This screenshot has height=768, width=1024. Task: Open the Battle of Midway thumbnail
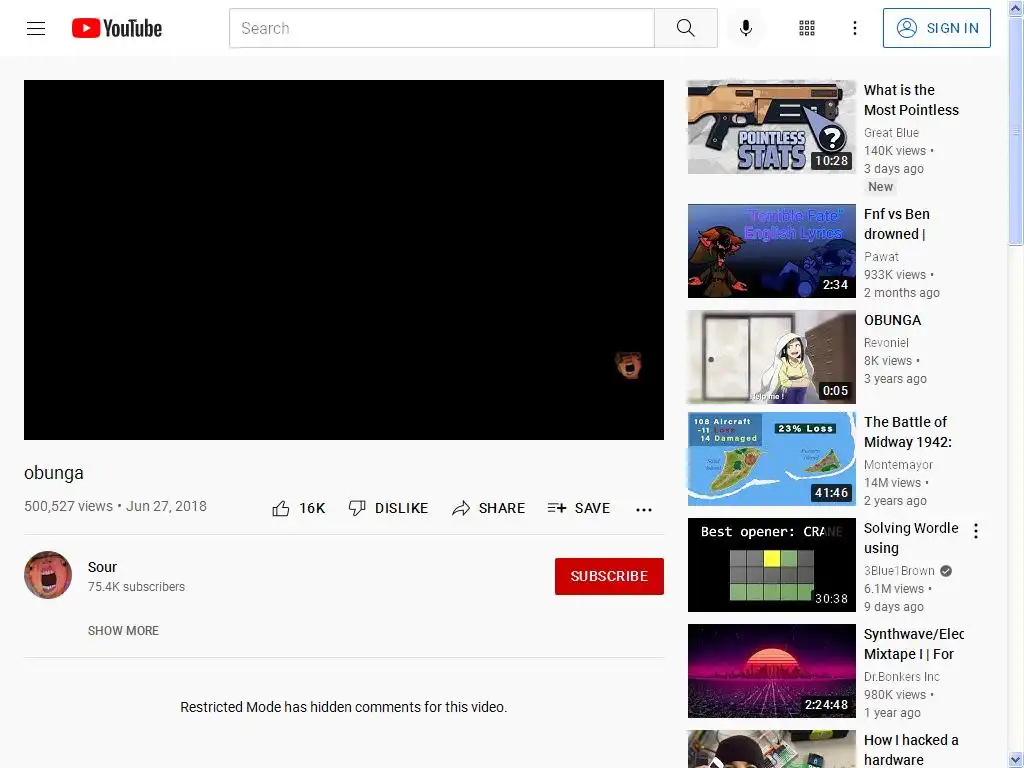(771, 459)
